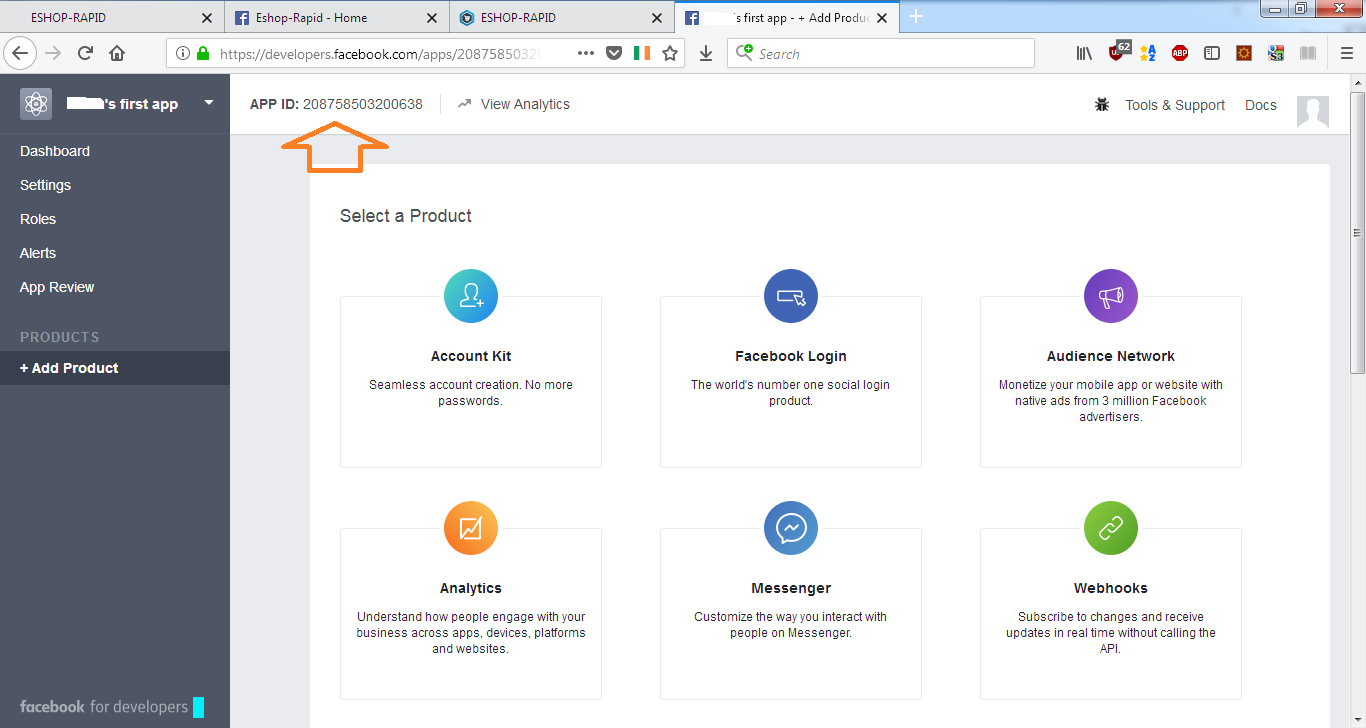Click the Account Kit product icon

point(471,296)
